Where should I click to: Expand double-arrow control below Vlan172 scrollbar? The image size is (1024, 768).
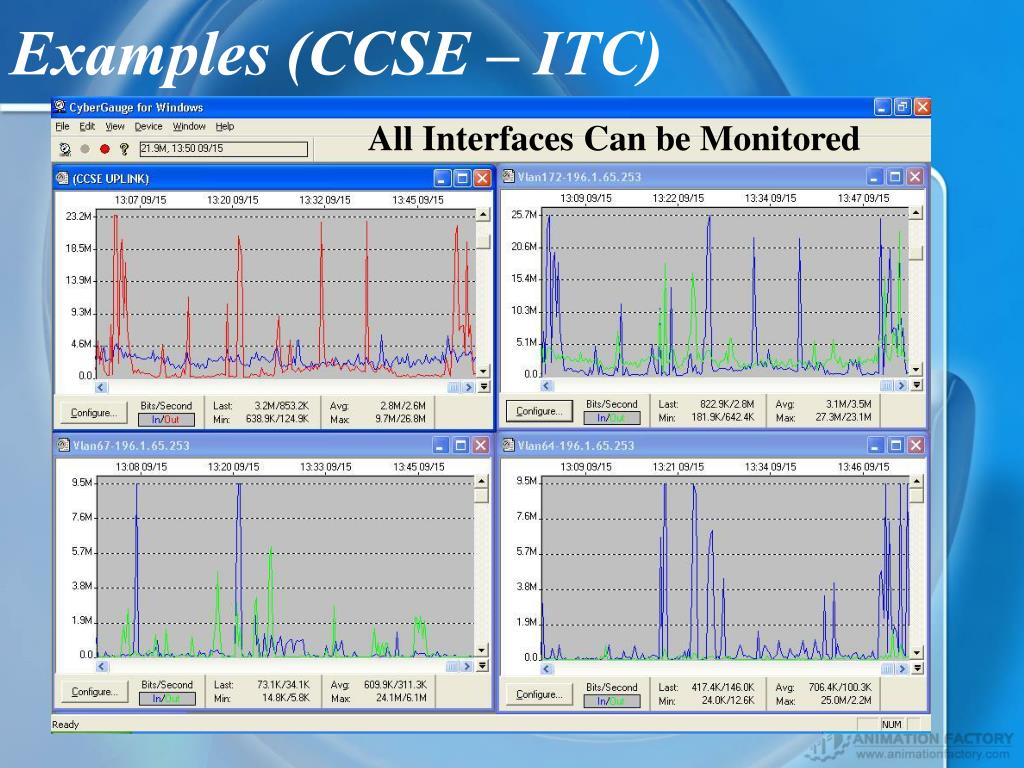916,385
